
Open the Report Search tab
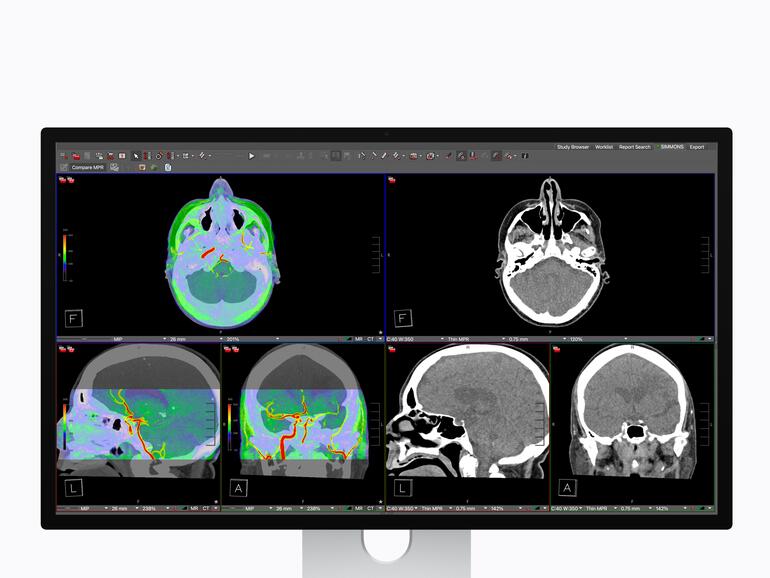click(x=634, y=147)
